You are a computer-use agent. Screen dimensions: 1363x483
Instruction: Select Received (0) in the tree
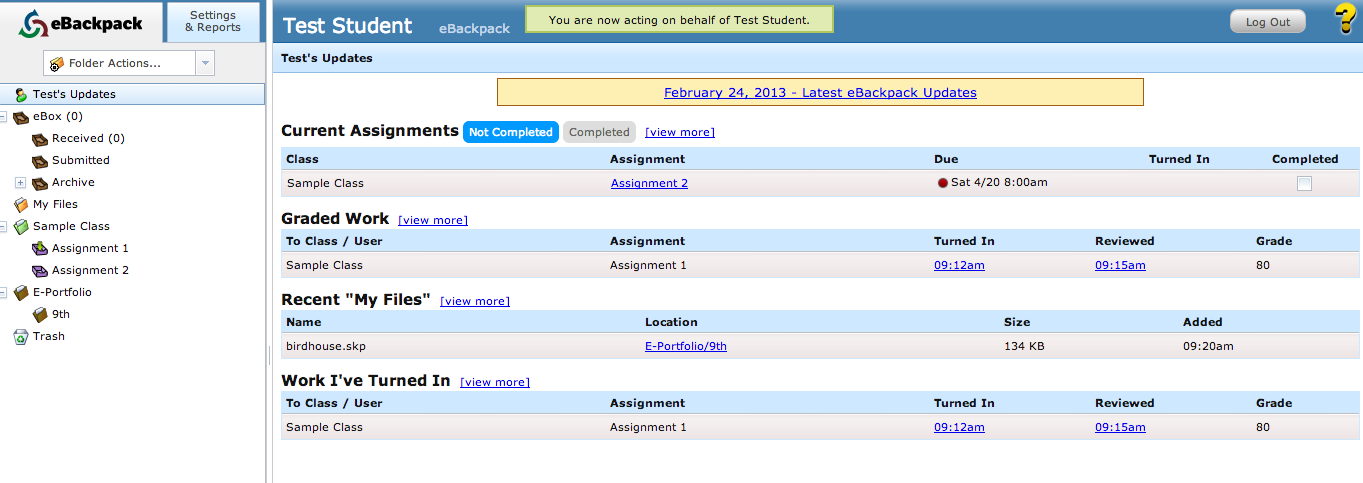pyautogui.click(x=88, y=139)
